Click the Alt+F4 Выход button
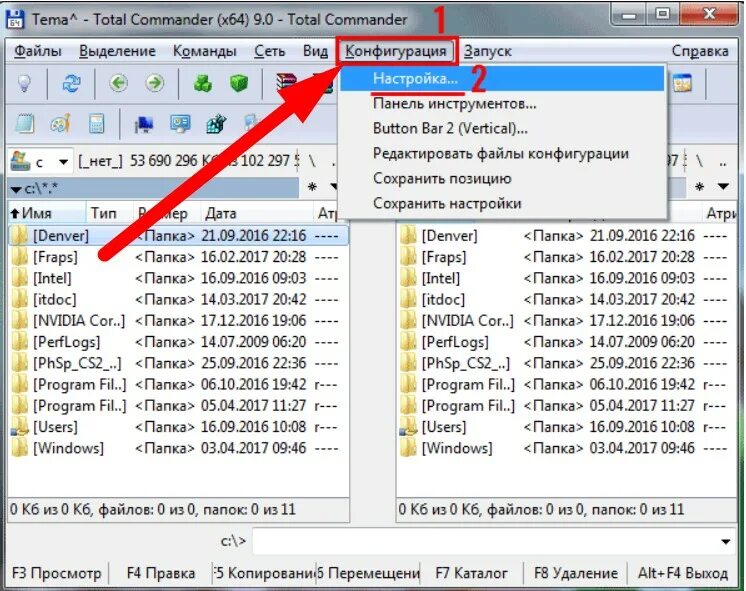The image size is (746, 591). [x=683, y=573]
